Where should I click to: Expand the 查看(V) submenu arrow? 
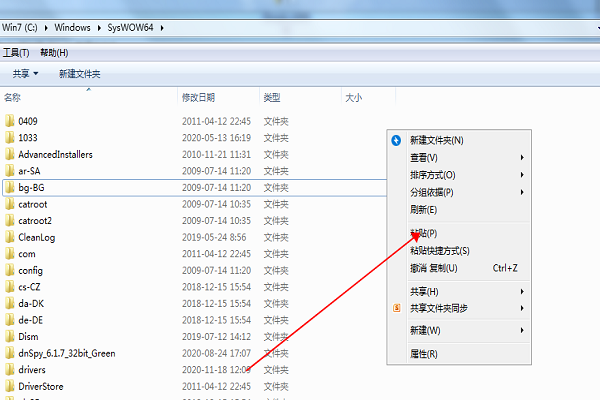coord(522,158)
